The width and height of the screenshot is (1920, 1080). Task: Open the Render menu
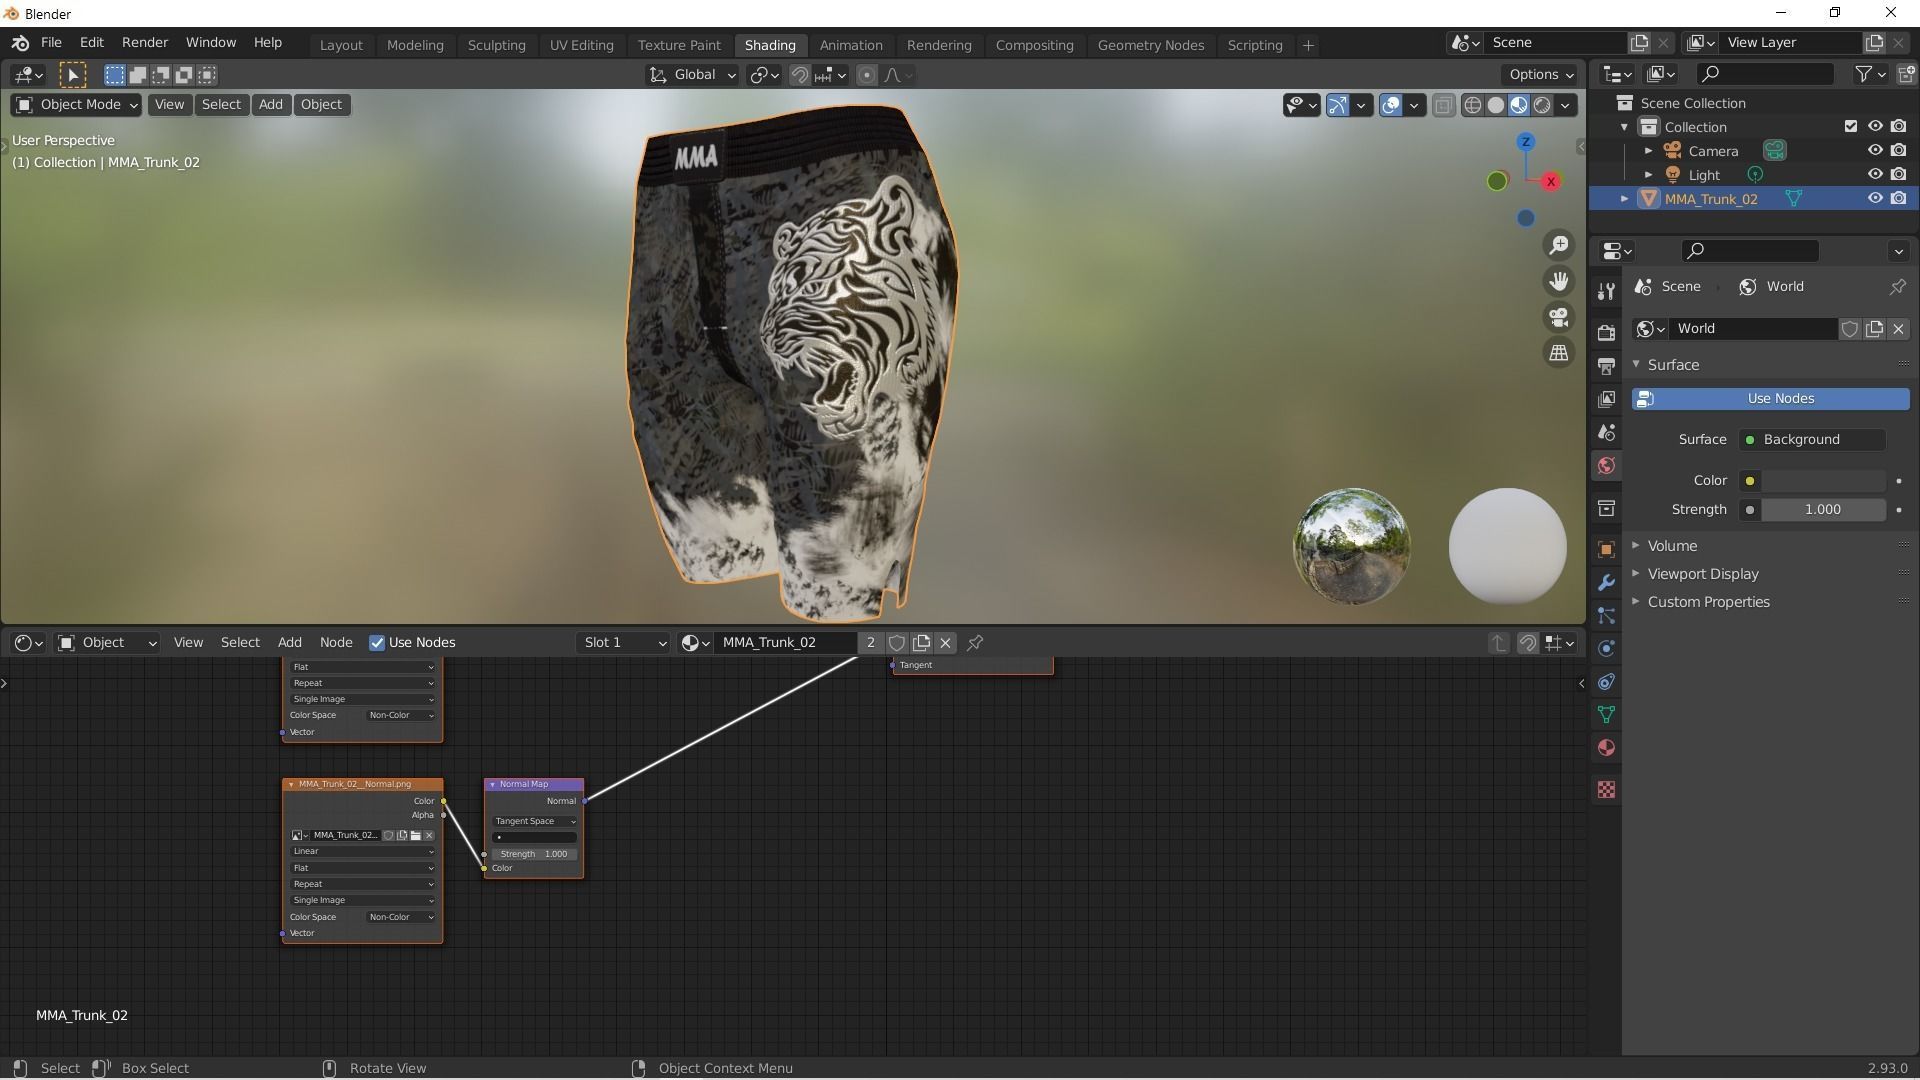[144, 43]
